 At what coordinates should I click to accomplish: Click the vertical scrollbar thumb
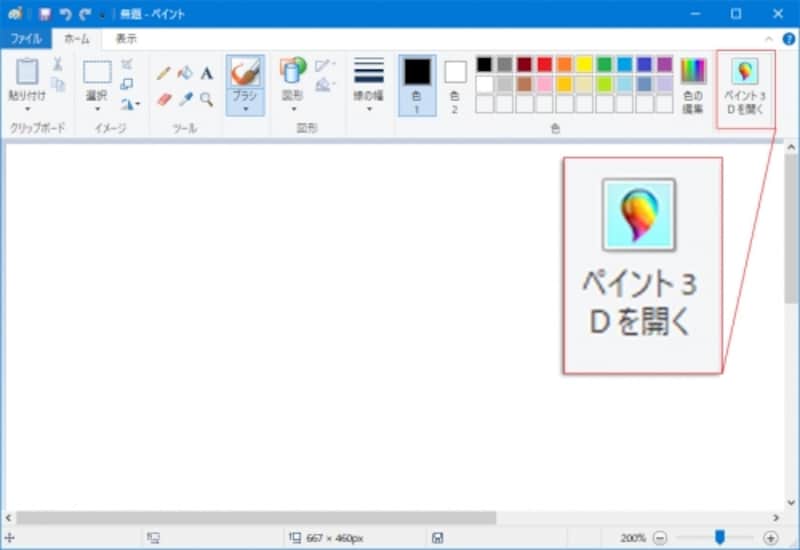791,228
